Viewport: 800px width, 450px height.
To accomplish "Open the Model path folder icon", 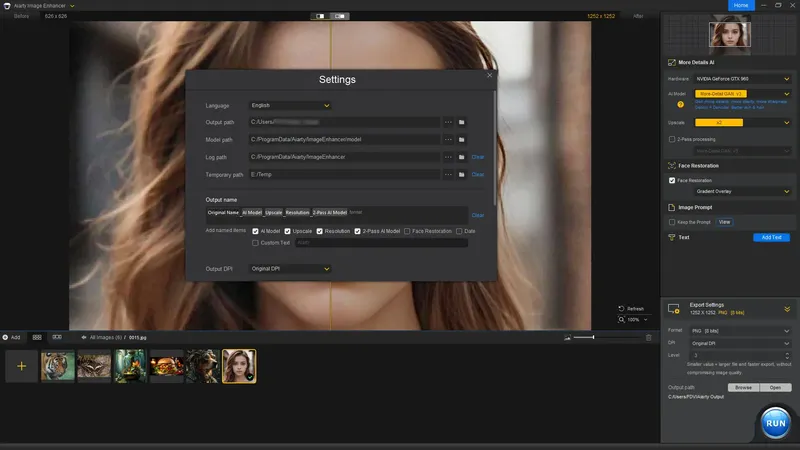I will (461, 140).
